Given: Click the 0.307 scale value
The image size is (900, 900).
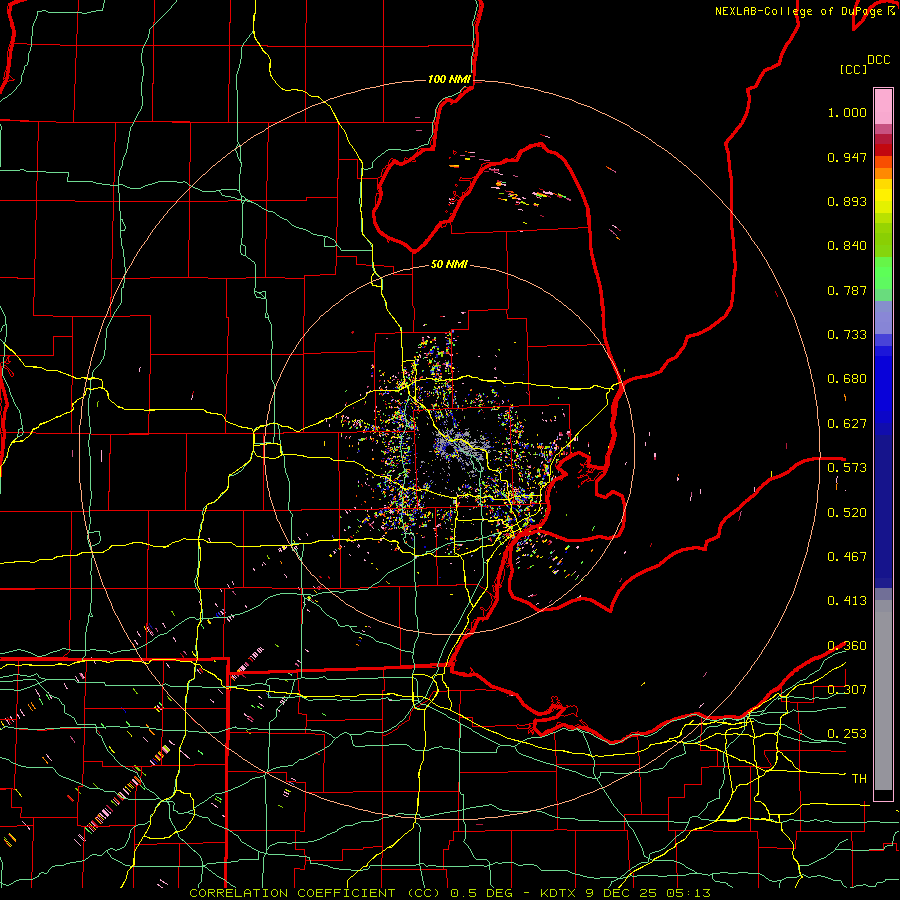Looking at the screenshot, I should click(x=847, y=690).
